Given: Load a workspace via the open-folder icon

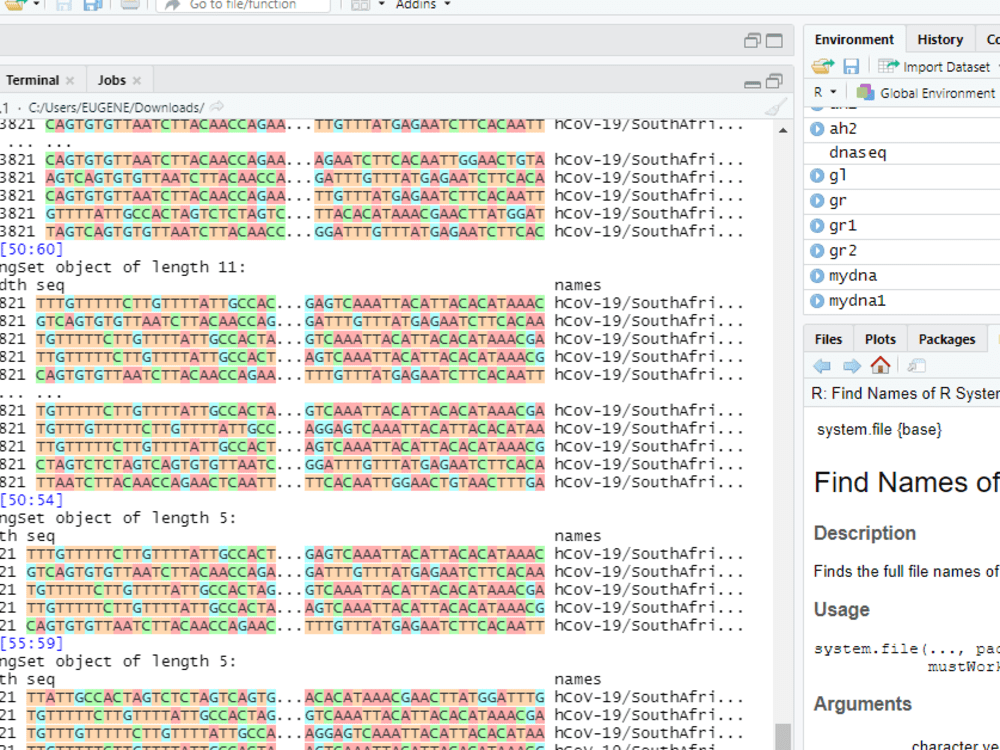Looking at the screenshot, I should click(x=823, y=66).
